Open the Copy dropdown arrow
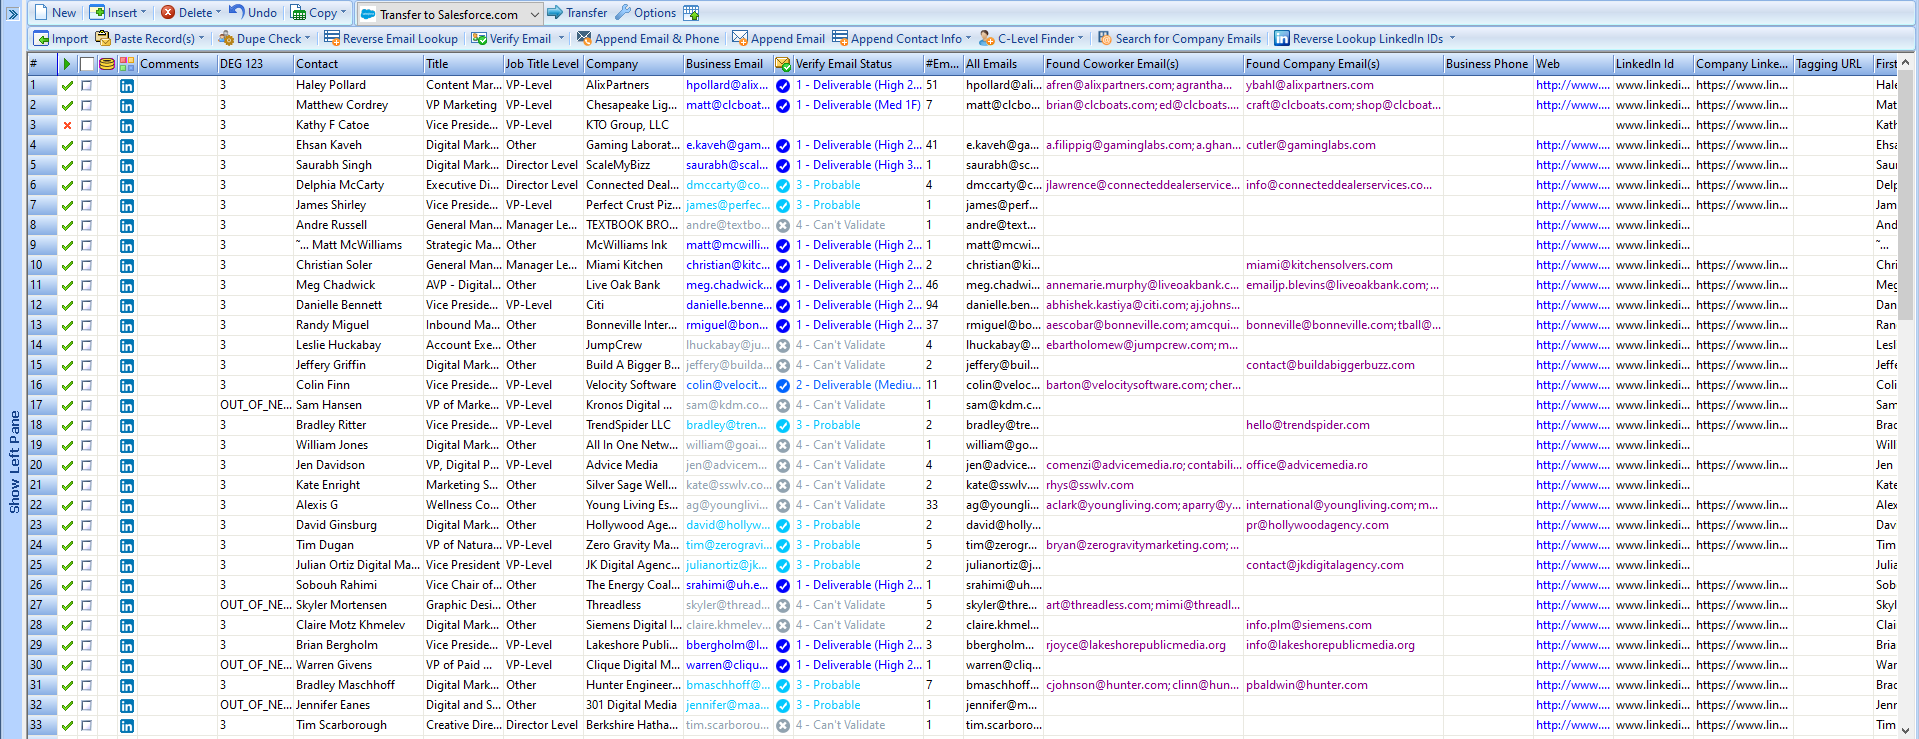Viewport: 1919px width, 739px height. click(x=343, y=13)
